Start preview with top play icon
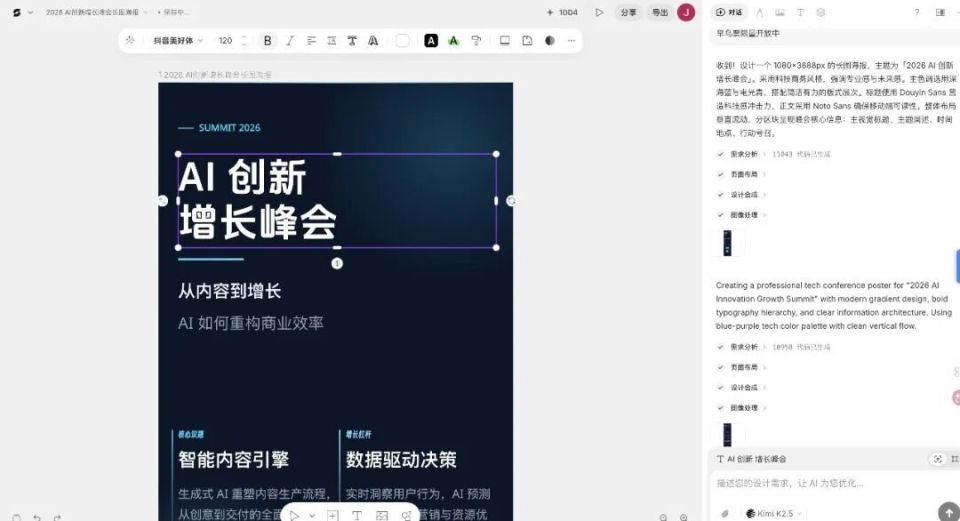Viewport: 960px width, 521px height. tap(599, 12)
